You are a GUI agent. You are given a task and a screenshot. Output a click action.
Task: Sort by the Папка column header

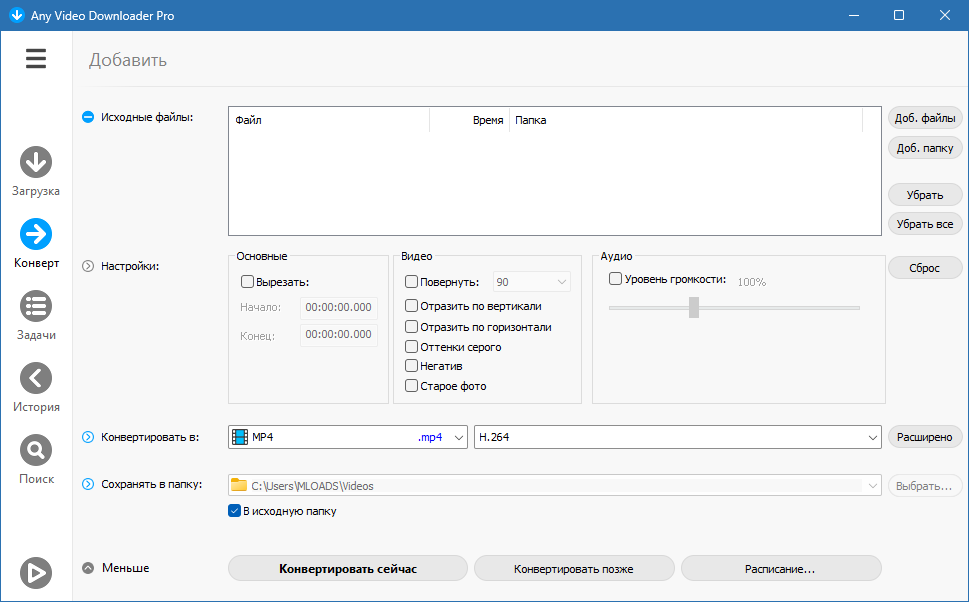click(686, 120)
